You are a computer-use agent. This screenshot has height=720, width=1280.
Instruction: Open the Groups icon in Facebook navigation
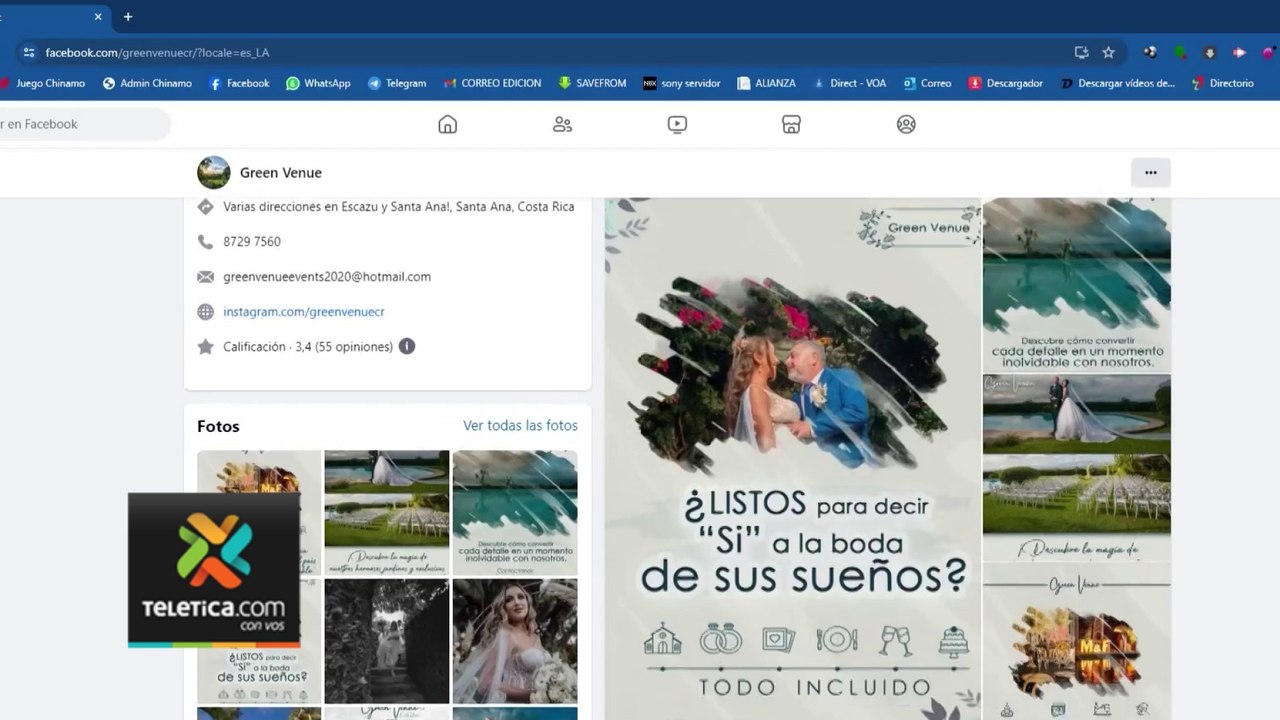click(x=906, y=124)
